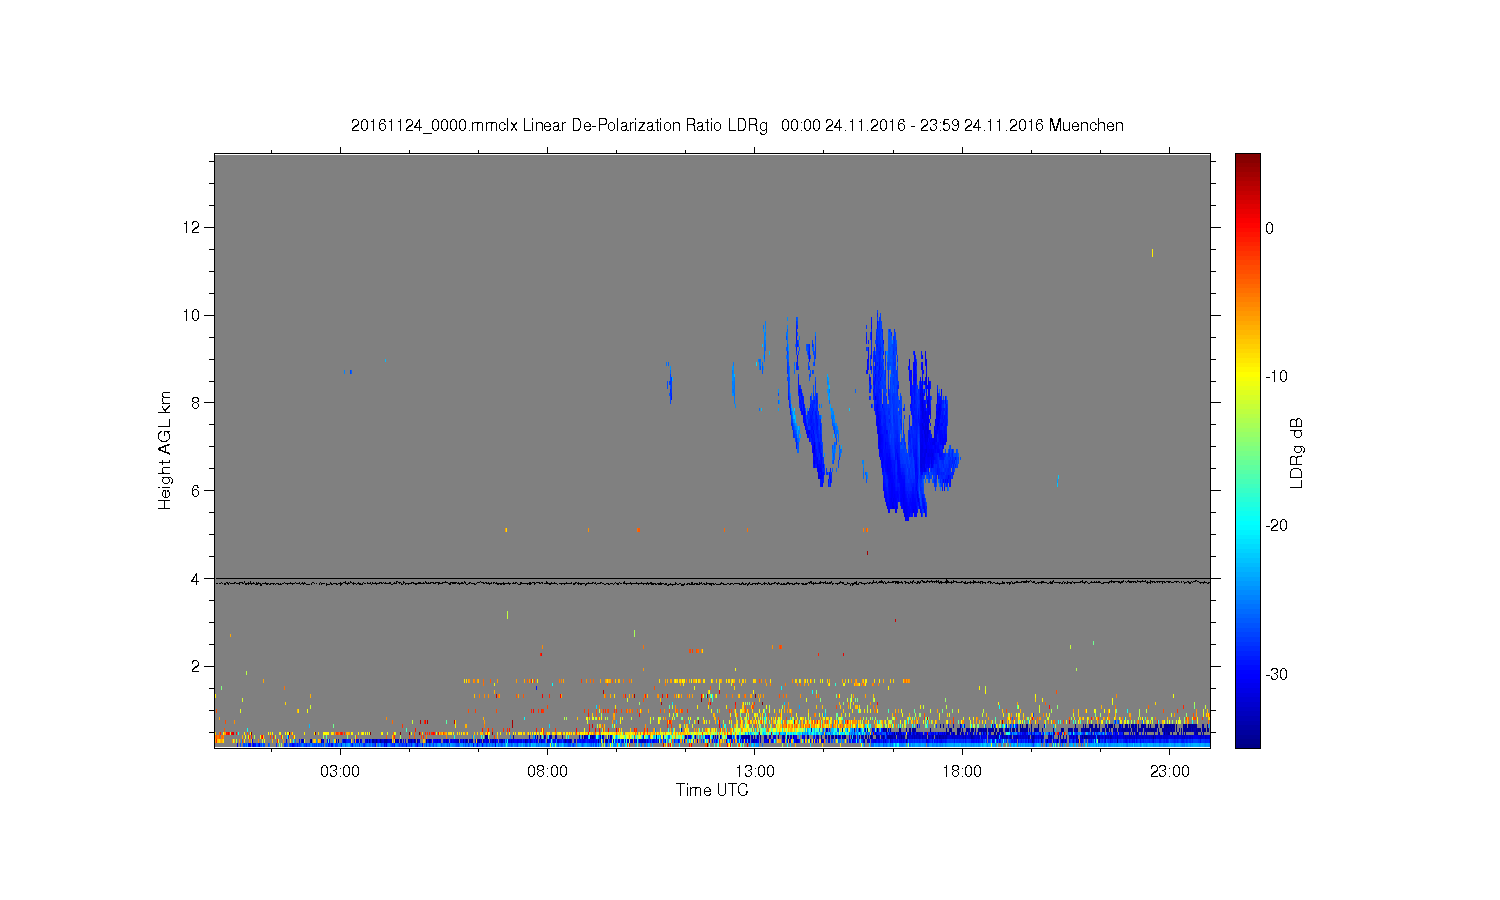Screen dimensions: 1500x900
Task: Click the 'Time UTC' x-axis label
Action: 712,790
